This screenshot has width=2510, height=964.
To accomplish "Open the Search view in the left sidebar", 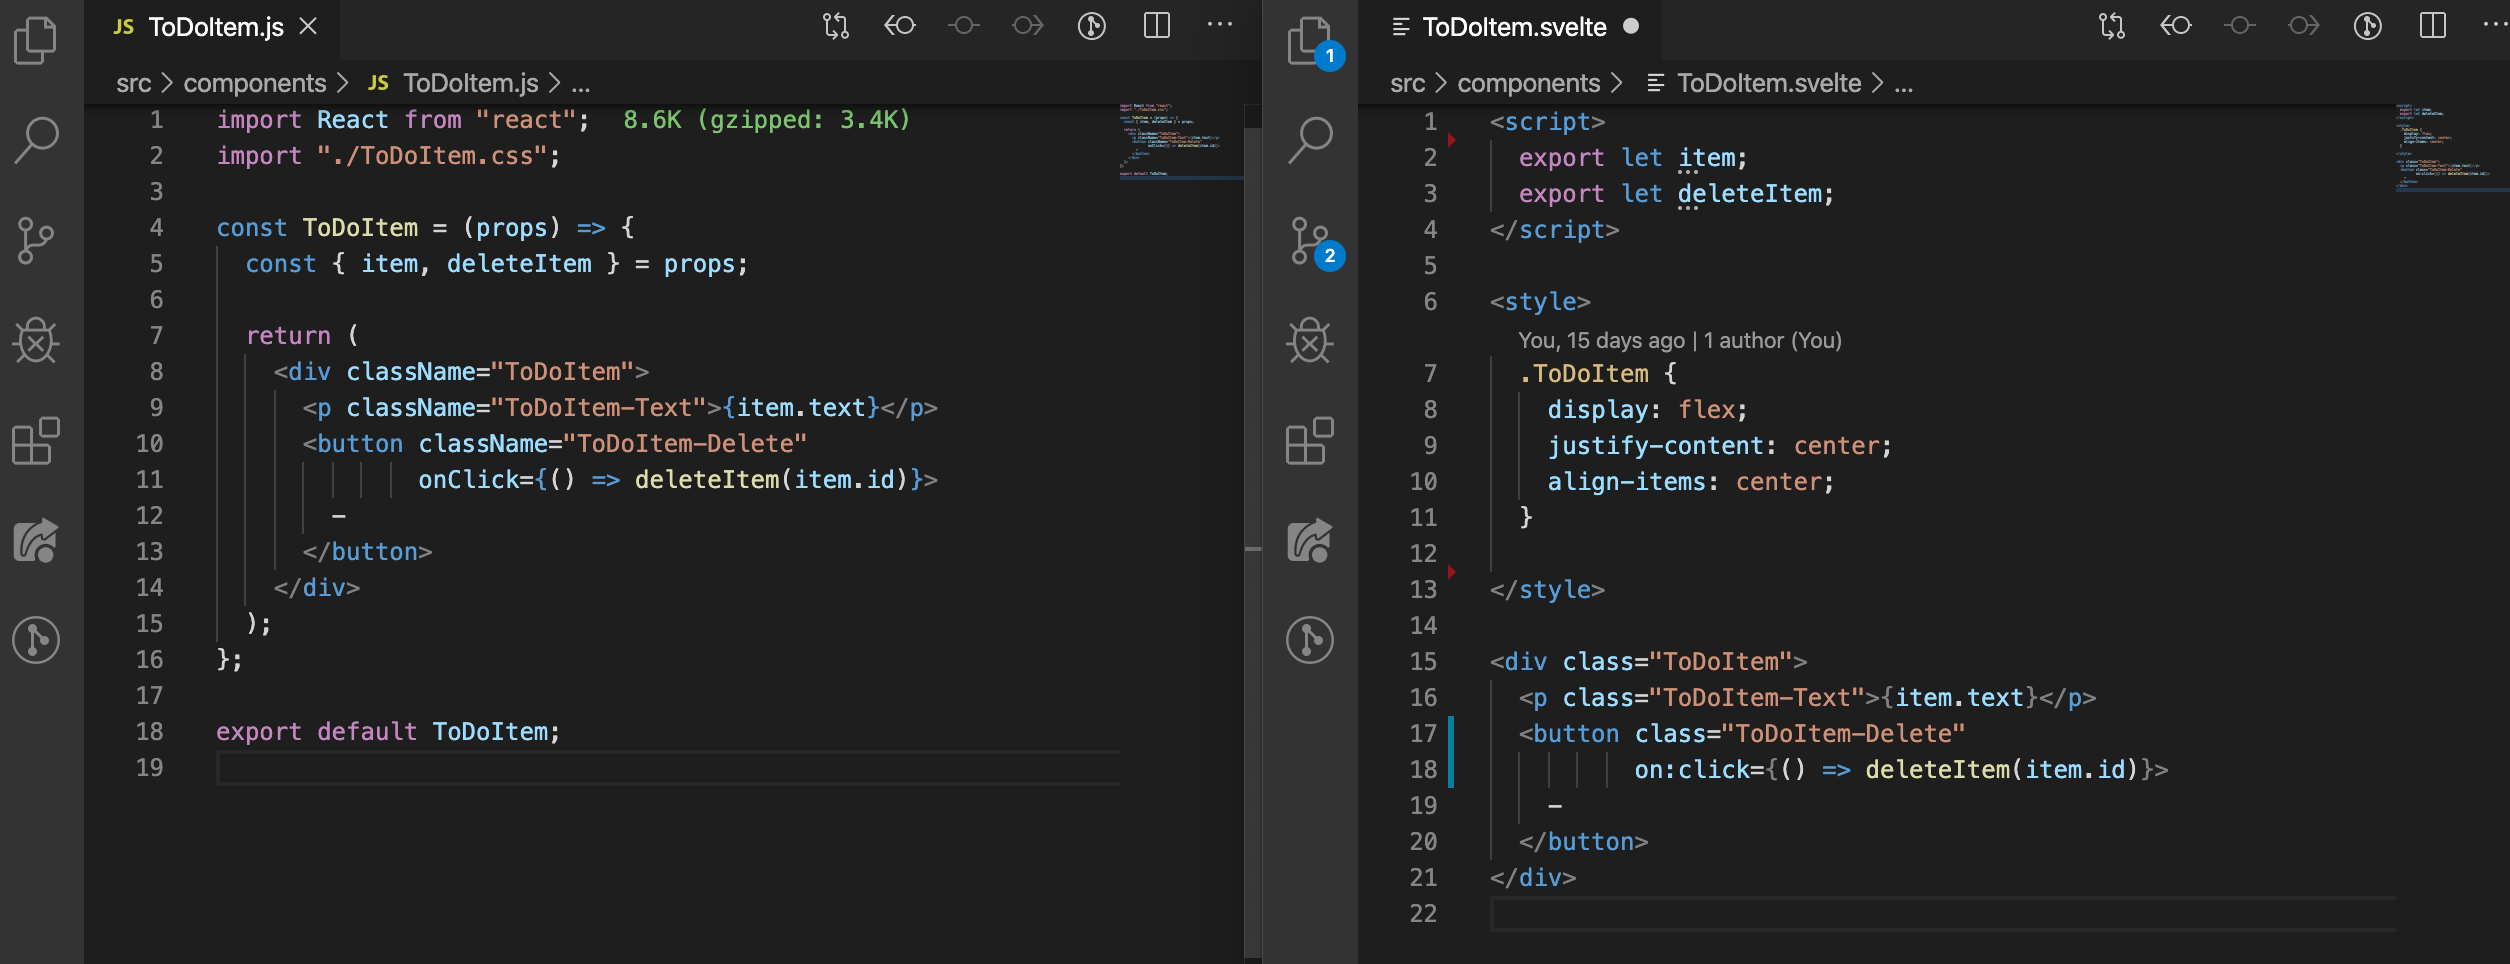I will click(x=35, y=138).
